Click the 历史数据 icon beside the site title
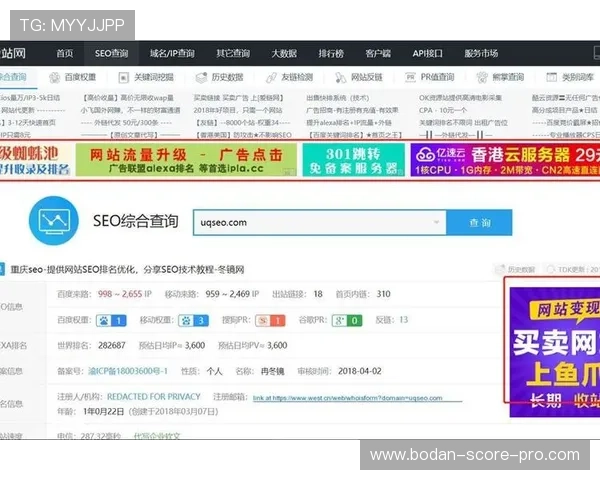 (500, 269)
